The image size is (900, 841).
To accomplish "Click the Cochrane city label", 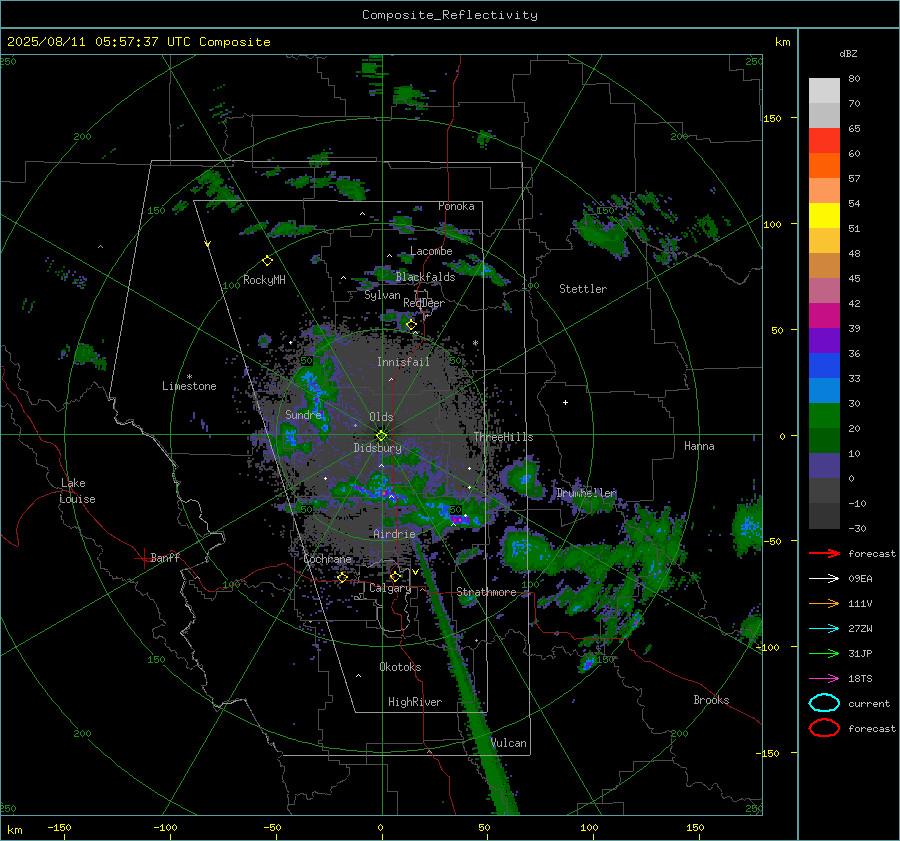I will tap(327, 559).
